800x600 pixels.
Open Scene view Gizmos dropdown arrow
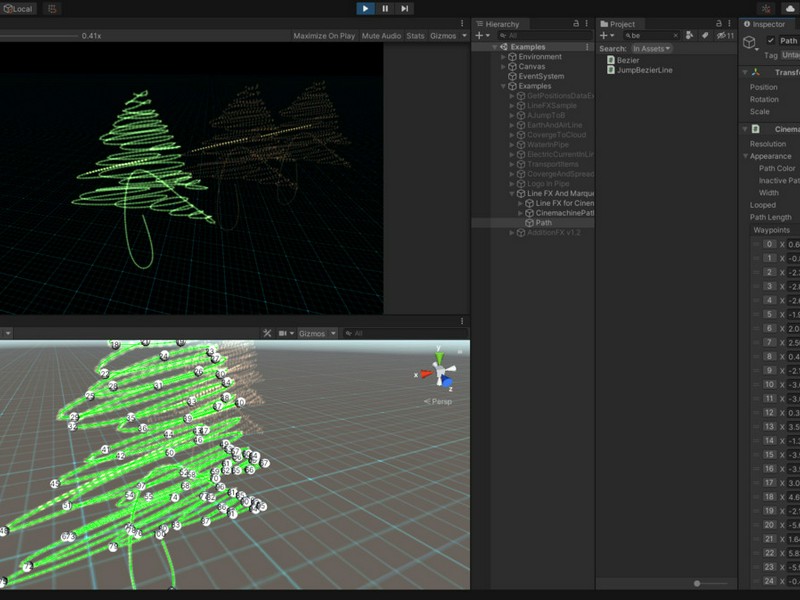333,333
